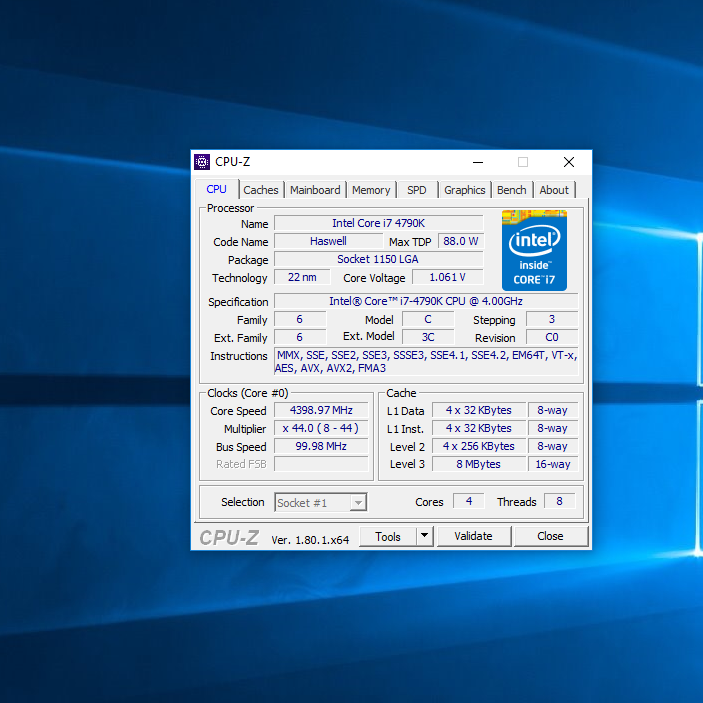This screenshot has width=703, height=703.
Task: Click the Cores value 4
Action: [x=469, y=501]
